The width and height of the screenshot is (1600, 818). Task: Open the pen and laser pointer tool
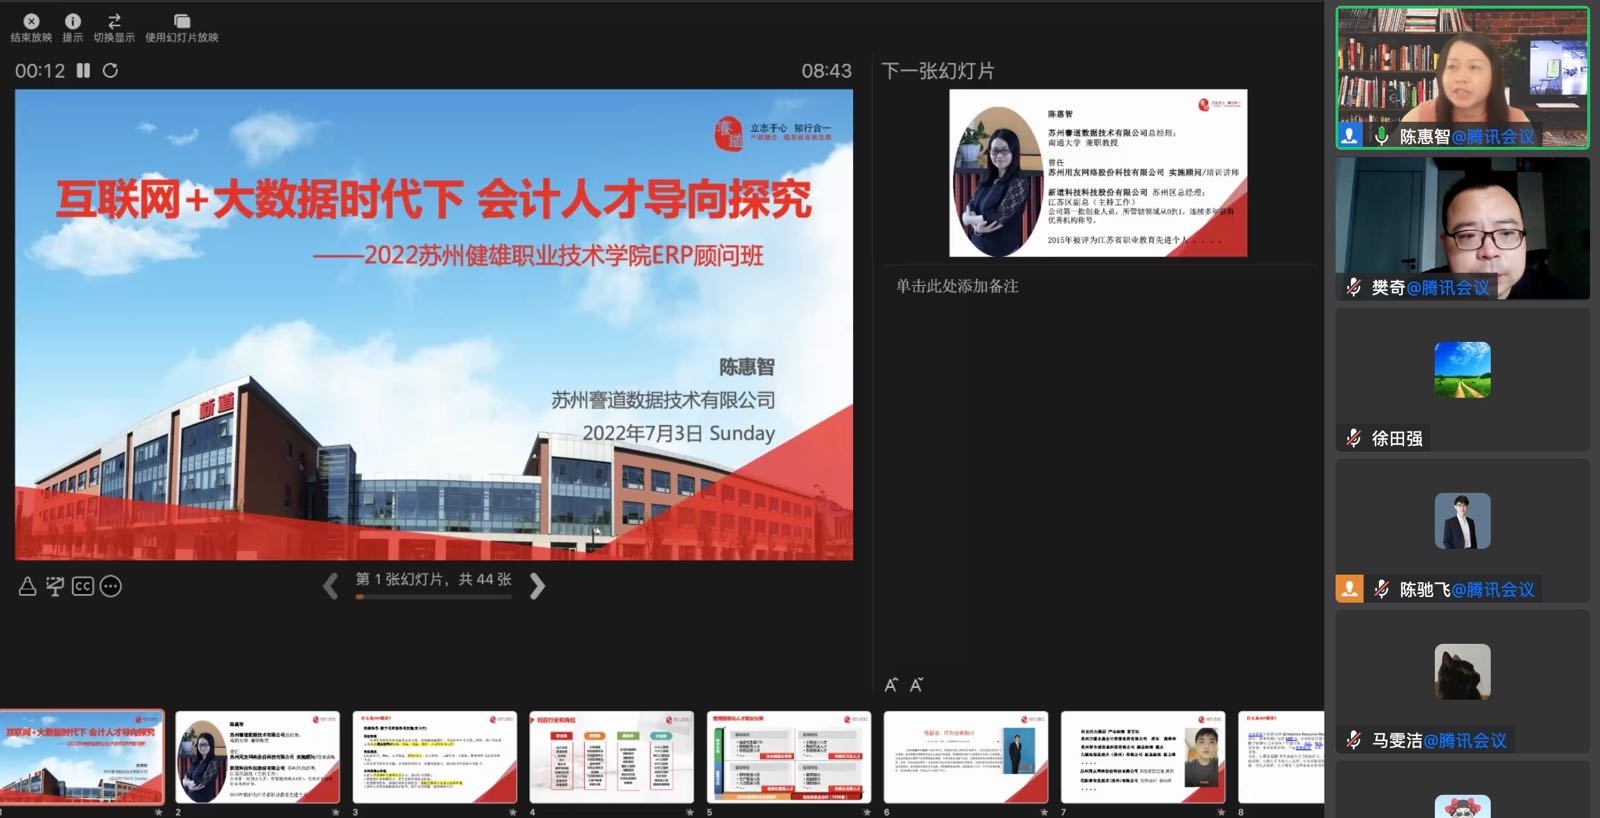click(x=27, y=586)
